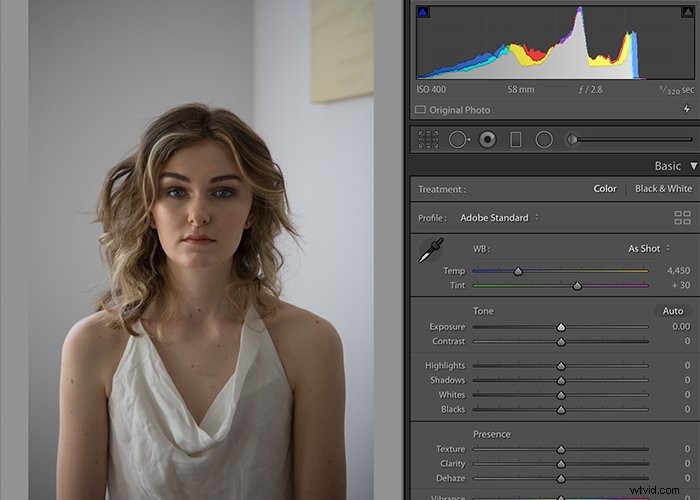Click the Blacks slider handle
Image resolution: width=700 pixels, height=500 pixels.
561,410
